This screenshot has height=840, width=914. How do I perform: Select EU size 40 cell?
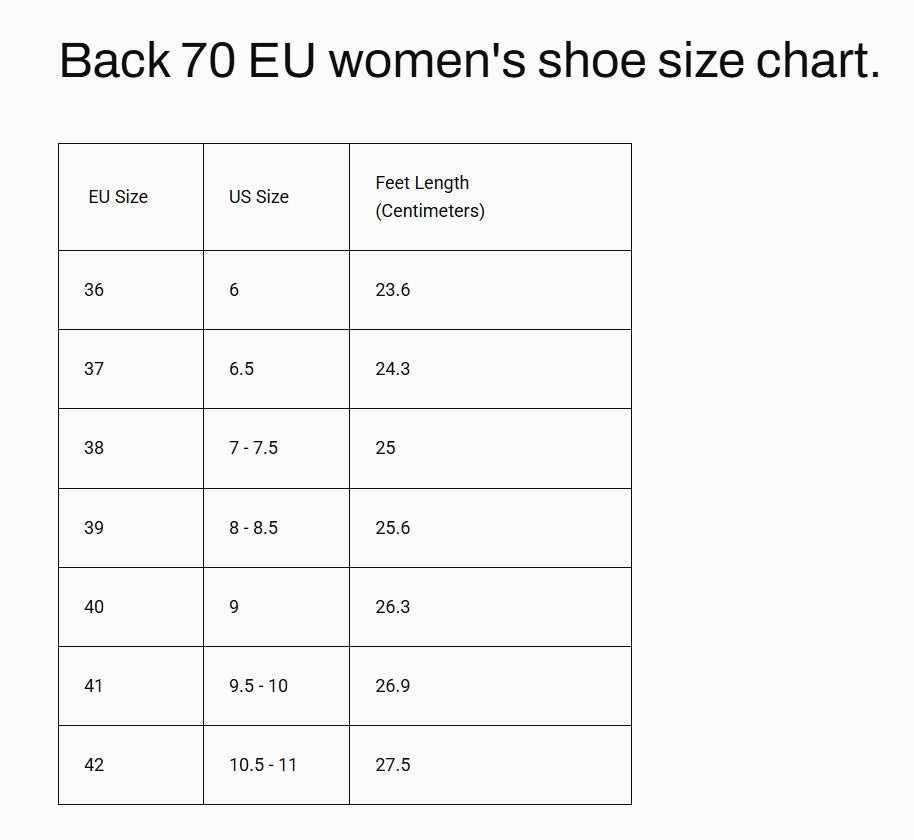(94, 607)
